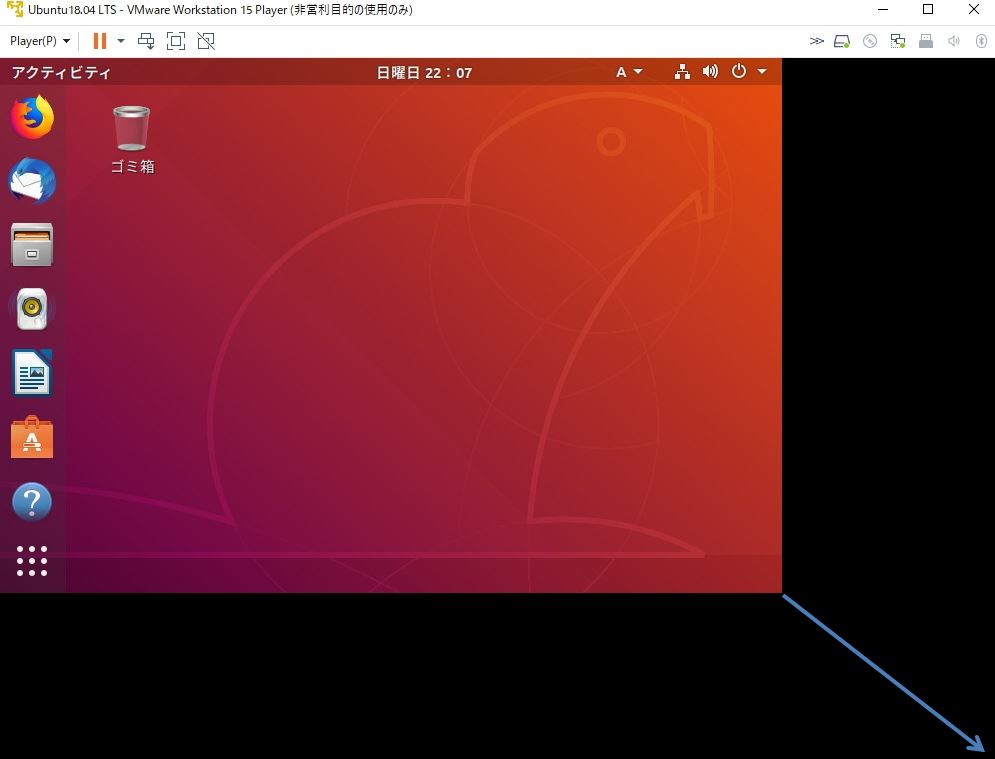Click the network adapter device icon
The image size is (995, 759).
tap(898, 41)
